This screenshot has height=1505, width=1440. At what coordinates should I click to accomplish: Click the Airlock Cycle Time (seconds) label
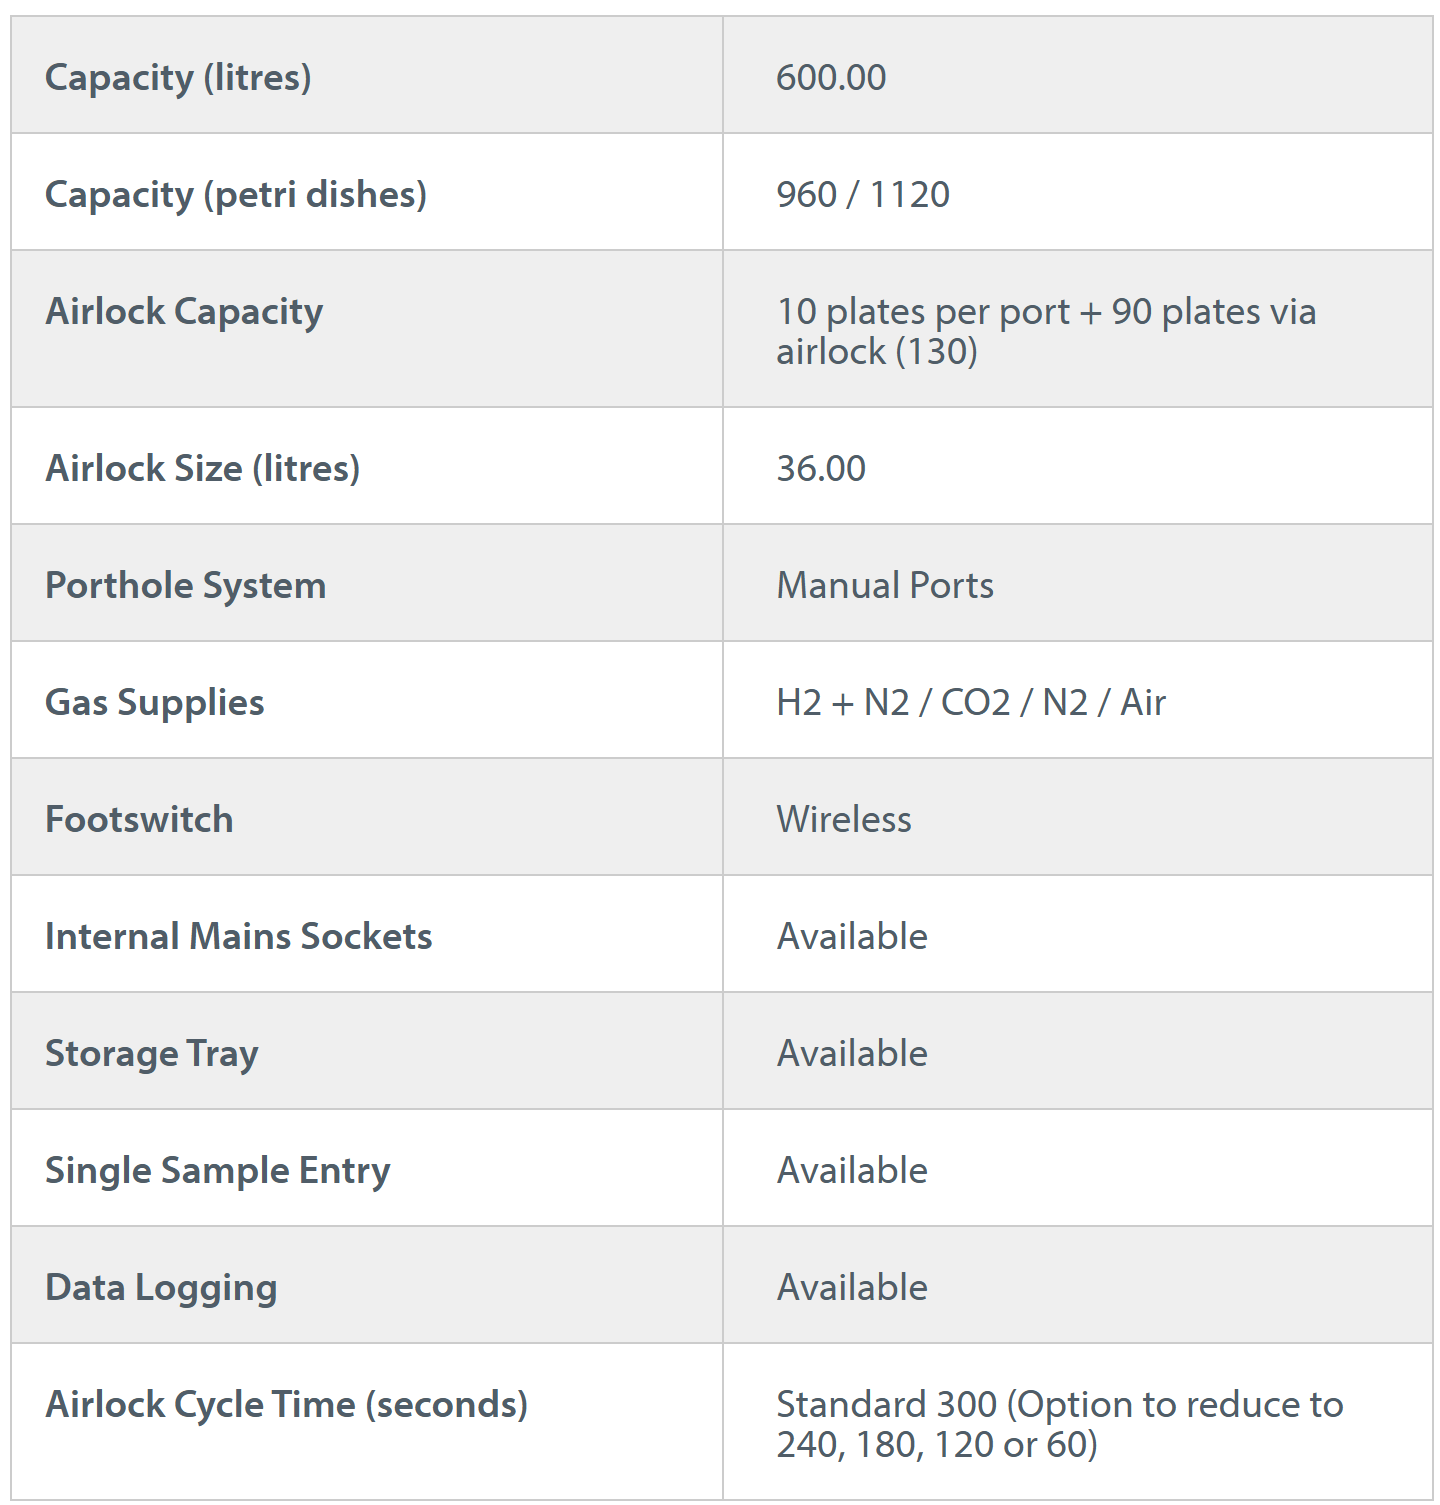point(287,1405)
